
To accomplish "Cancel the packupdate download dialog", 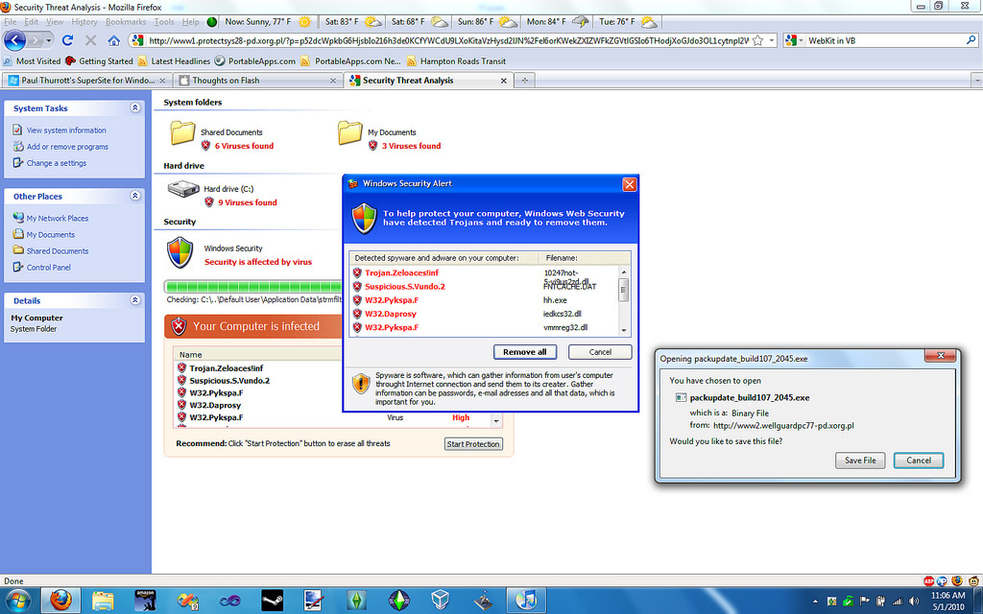I will pos(918,460).
